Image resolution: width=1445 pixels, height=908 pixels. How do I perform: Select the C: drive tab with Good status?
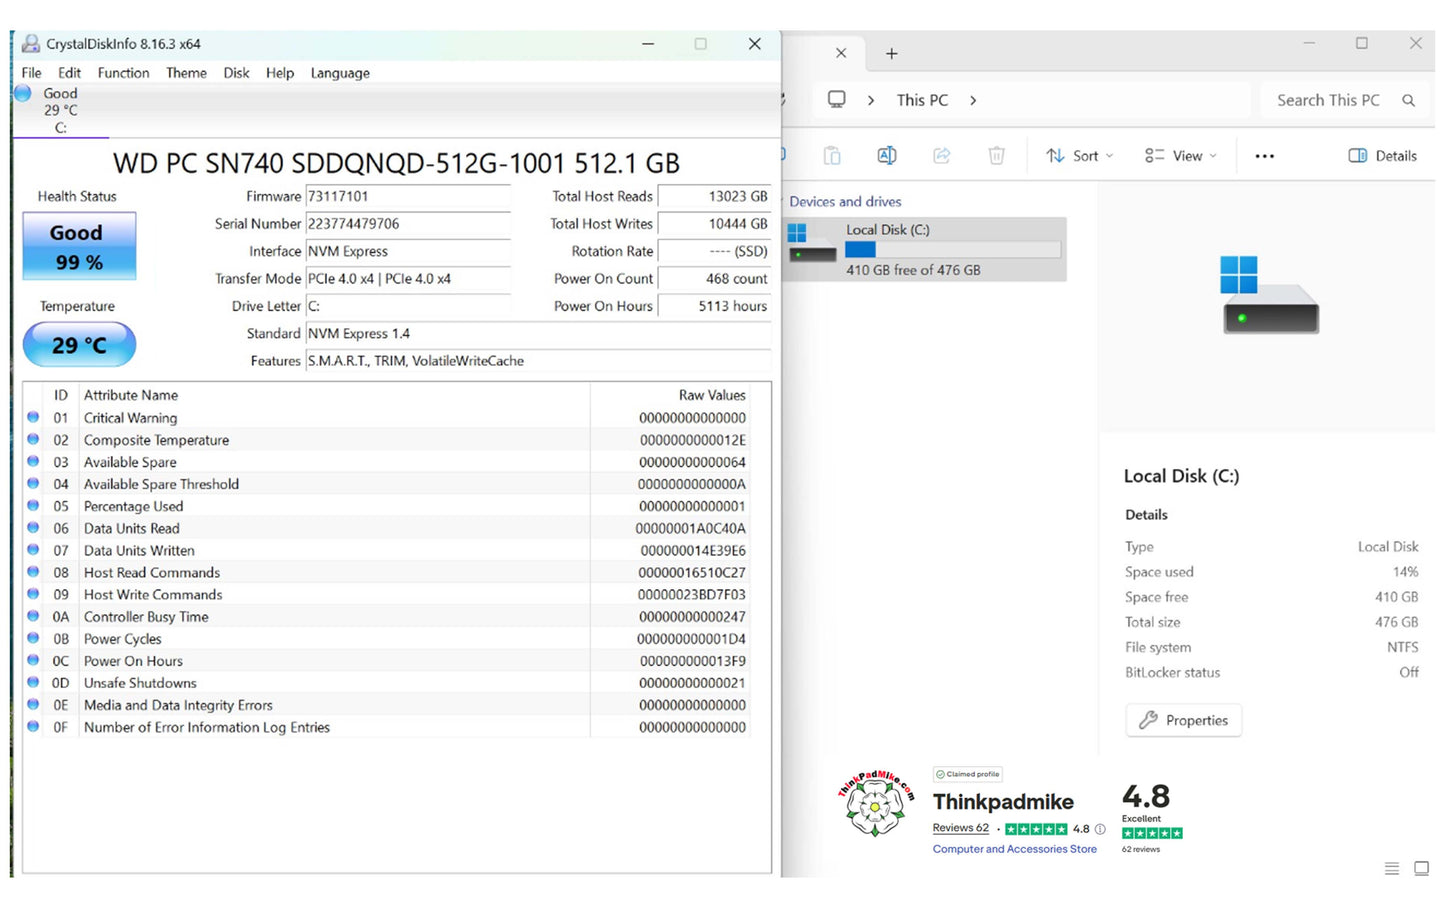point(58,110)
